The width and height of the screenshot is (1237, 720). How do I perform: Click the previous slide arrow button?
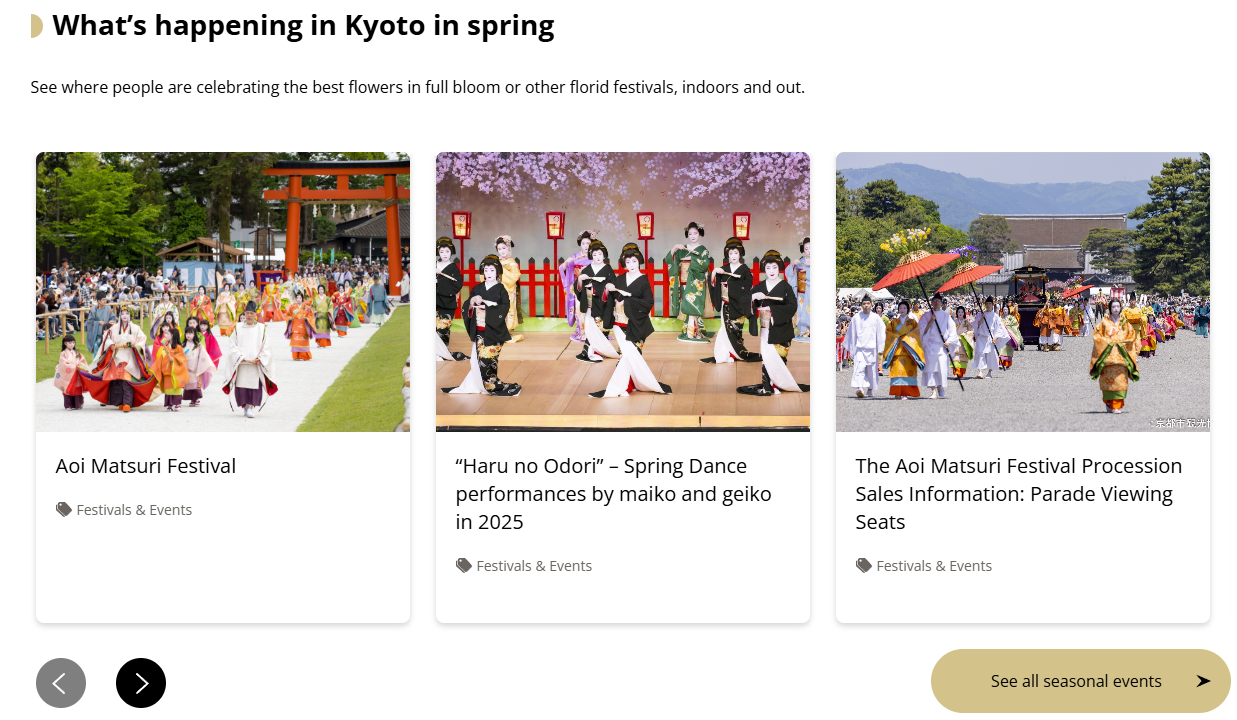click(x=61, y=683)
